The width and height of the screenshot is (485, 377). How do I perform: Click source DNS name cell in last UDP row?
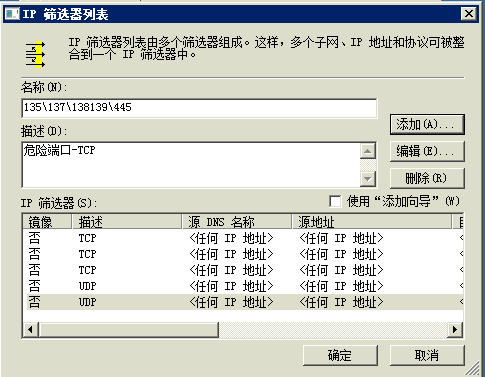pyautogui.click(x=231, y=302)
